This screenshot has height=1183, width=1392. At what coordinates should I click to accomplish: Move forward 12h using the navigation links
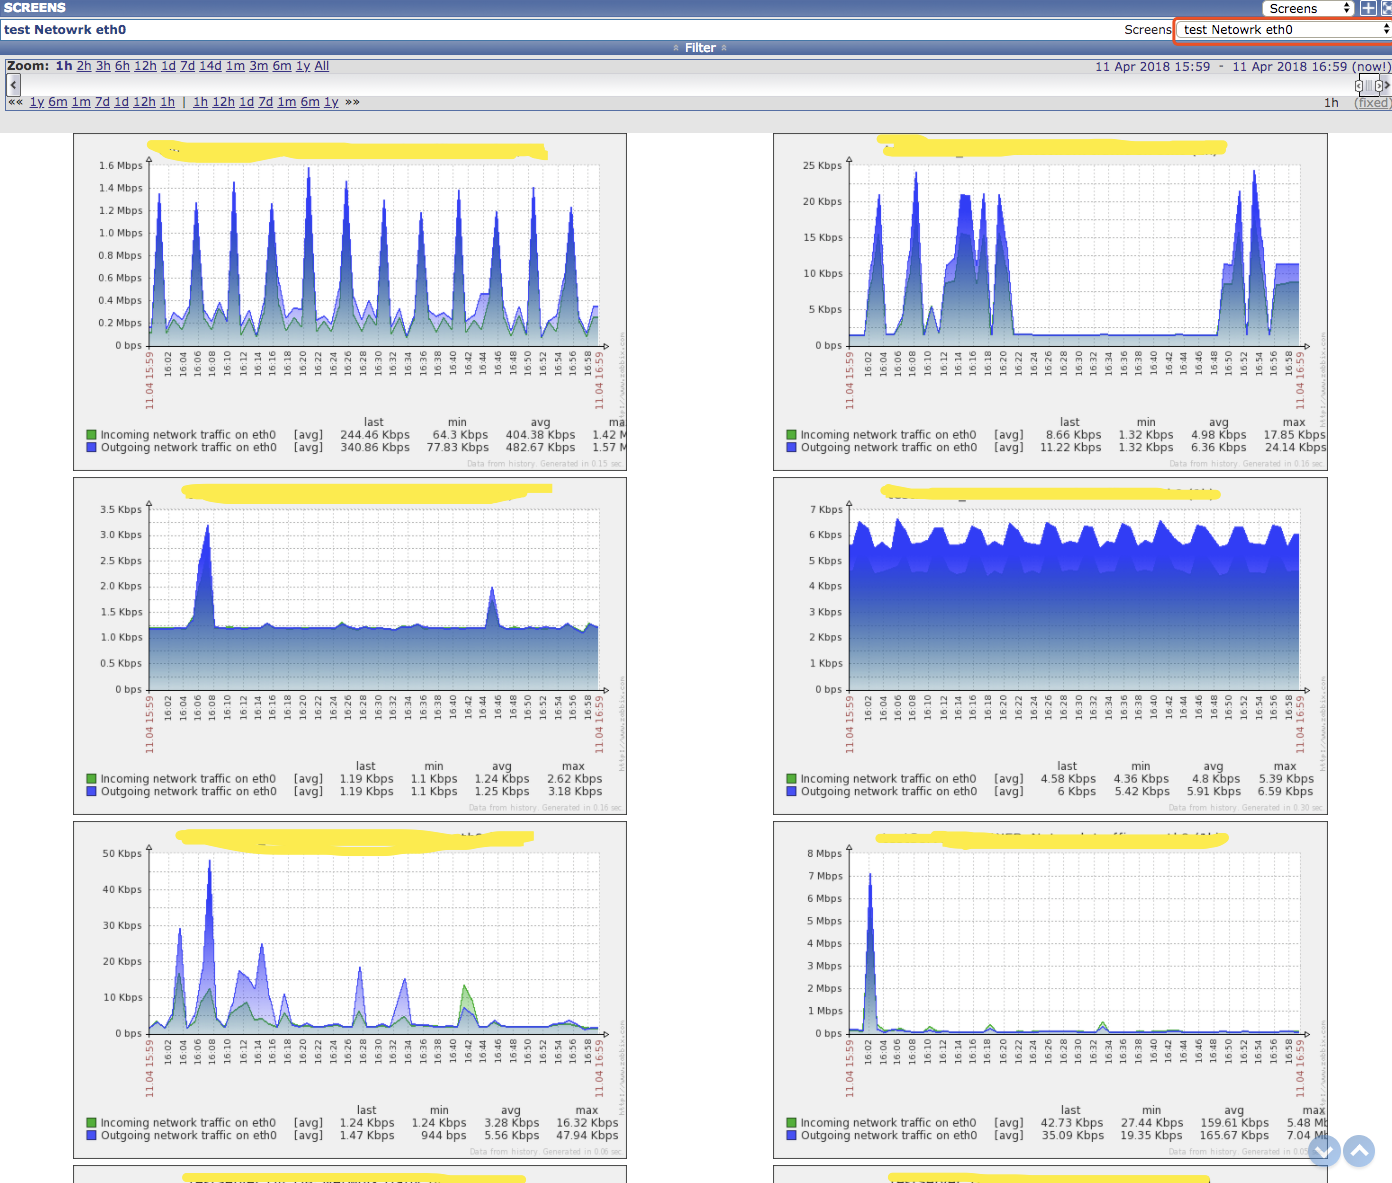point(223,102)
